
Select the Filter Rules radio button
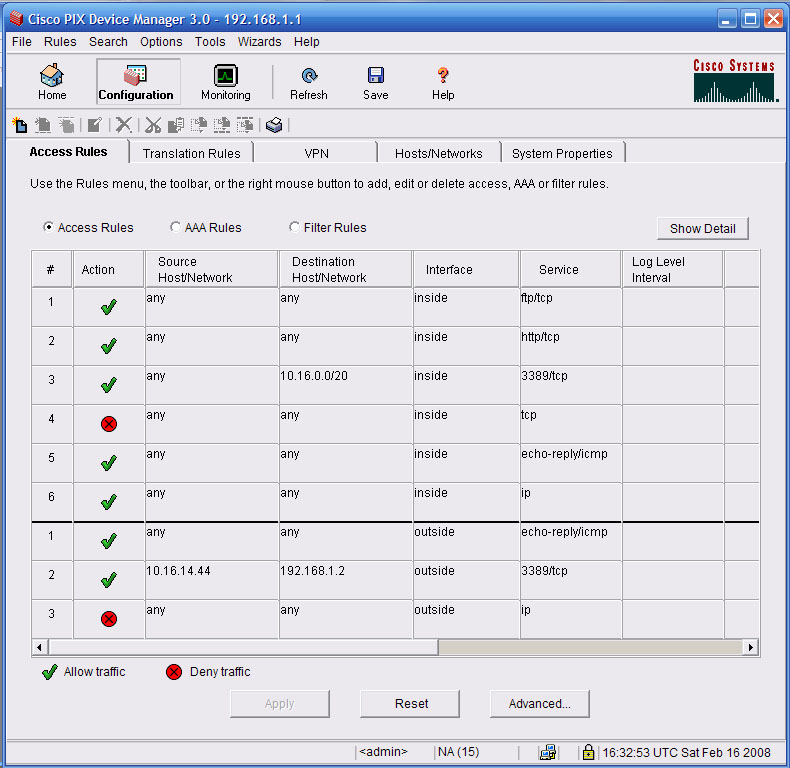coord(294,227)
